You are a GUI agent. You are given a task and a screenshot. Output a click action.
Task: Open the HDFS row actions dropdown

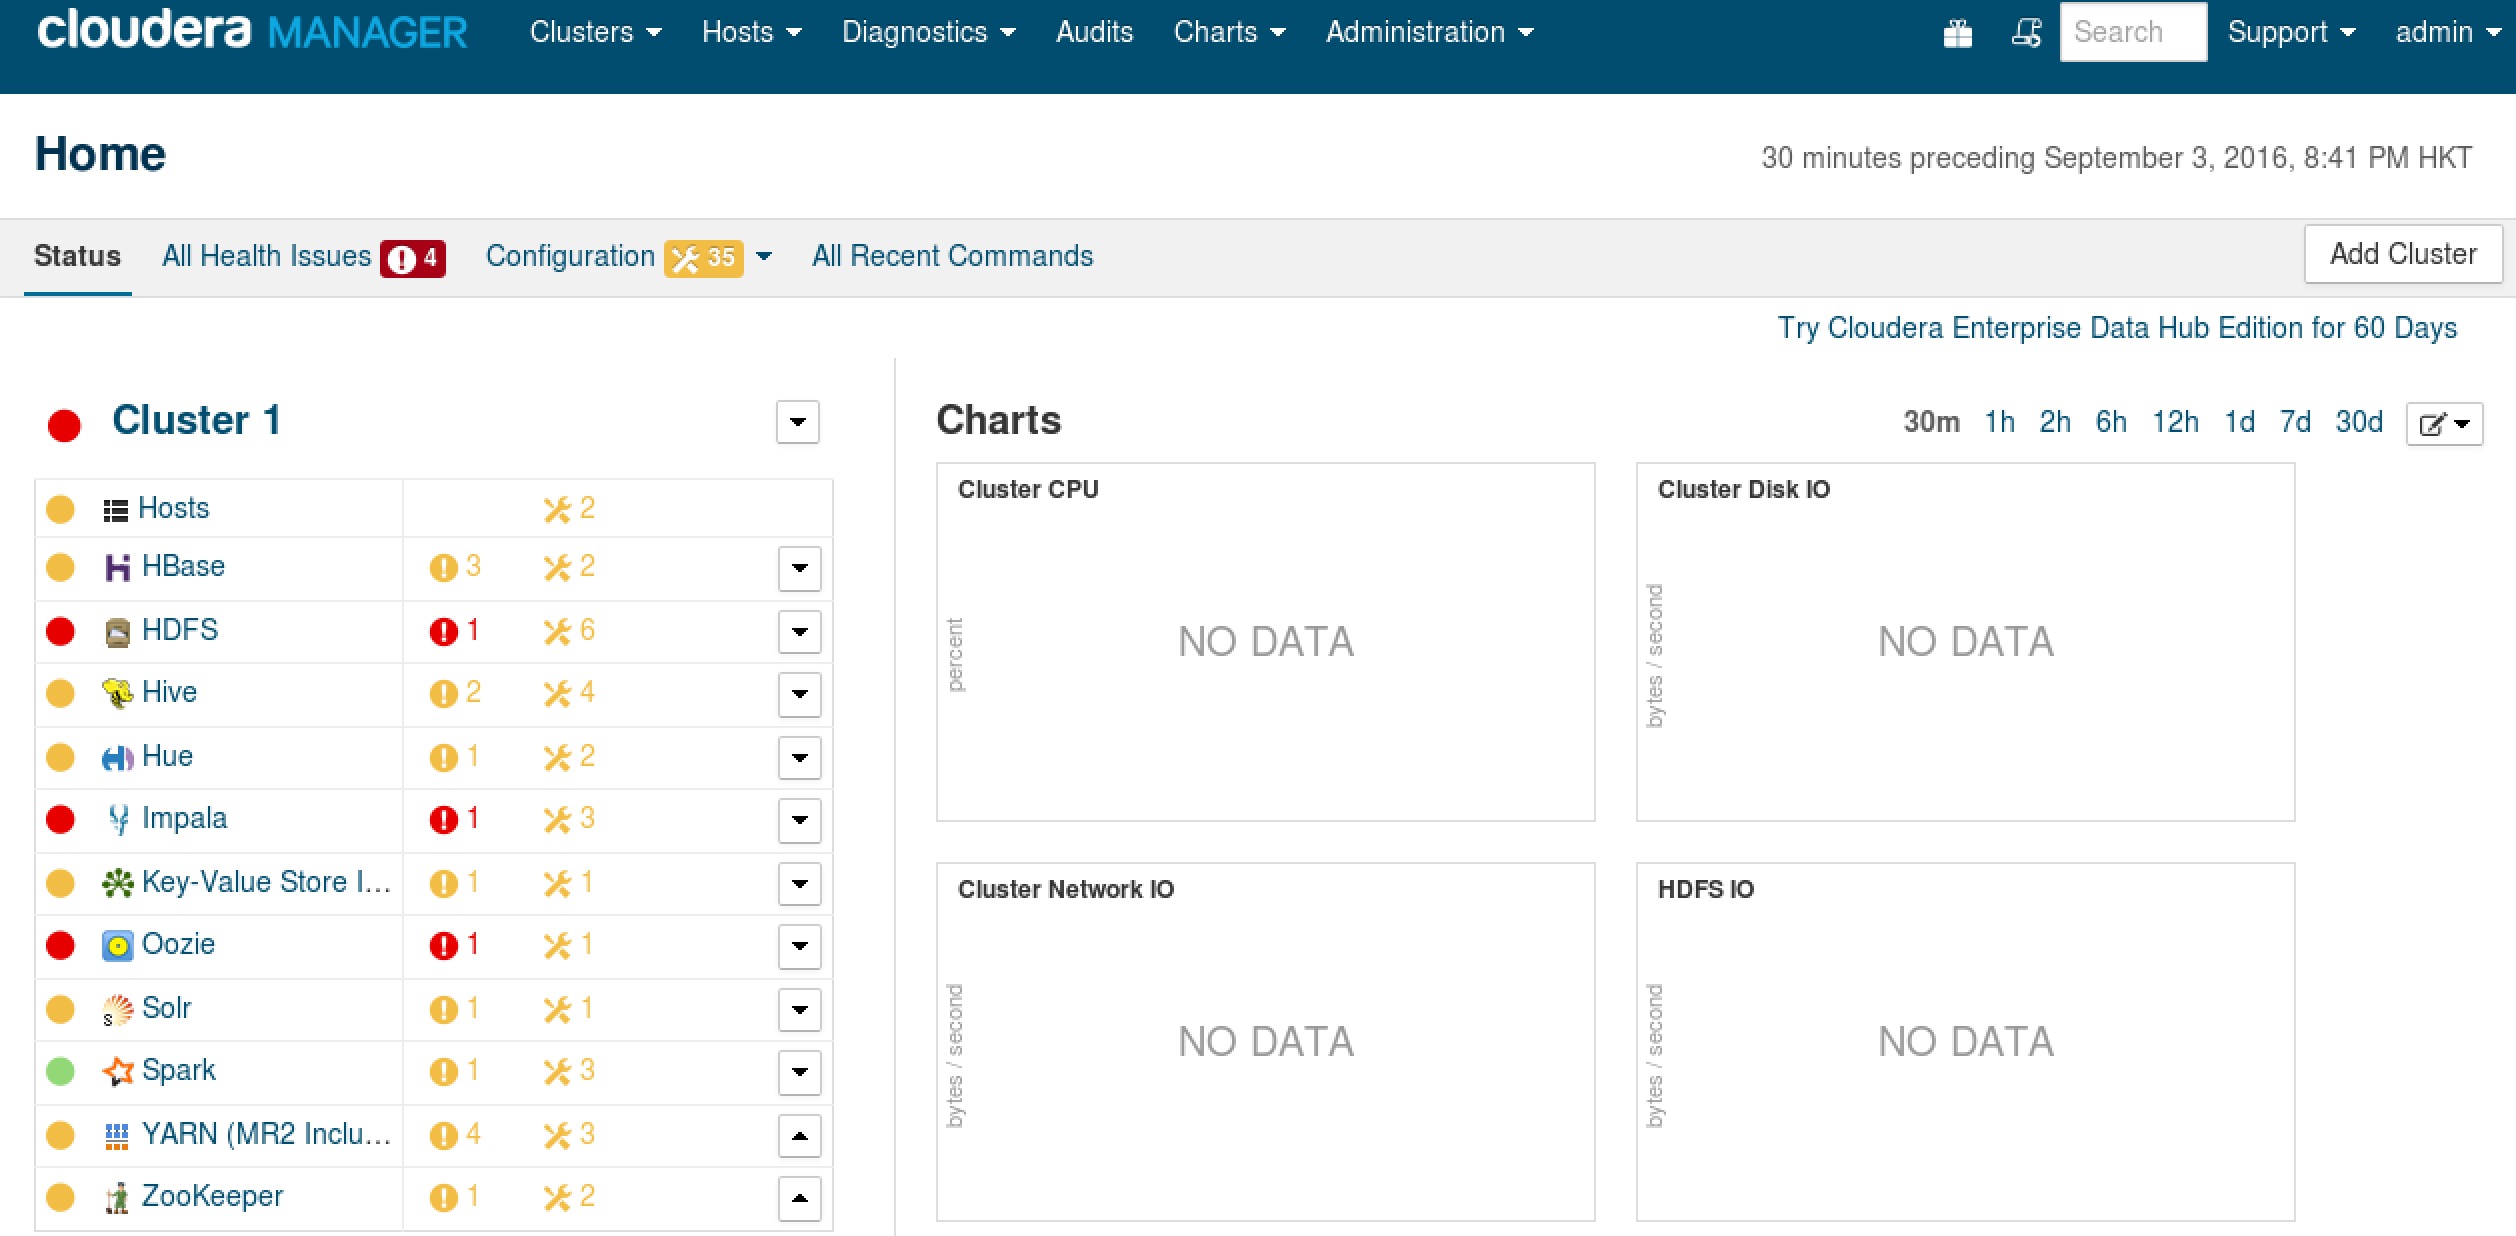click(x=799, y=632)
